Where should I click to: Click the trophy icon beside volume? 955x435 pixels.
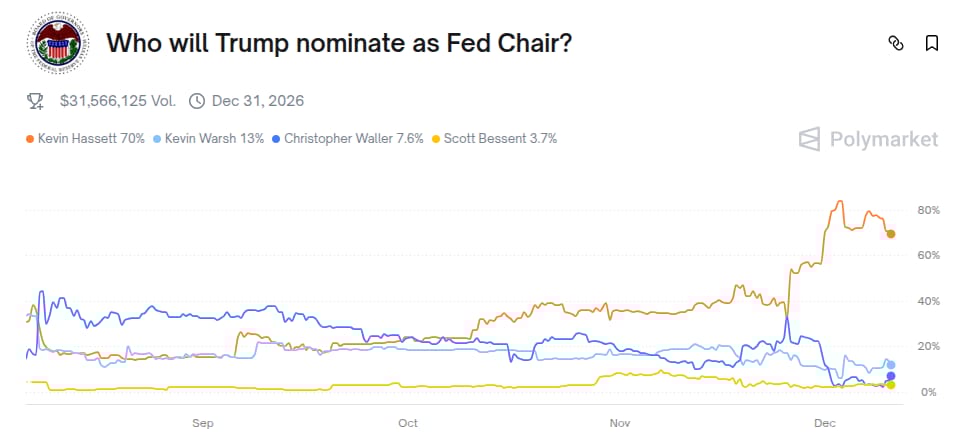click(35, 100)
